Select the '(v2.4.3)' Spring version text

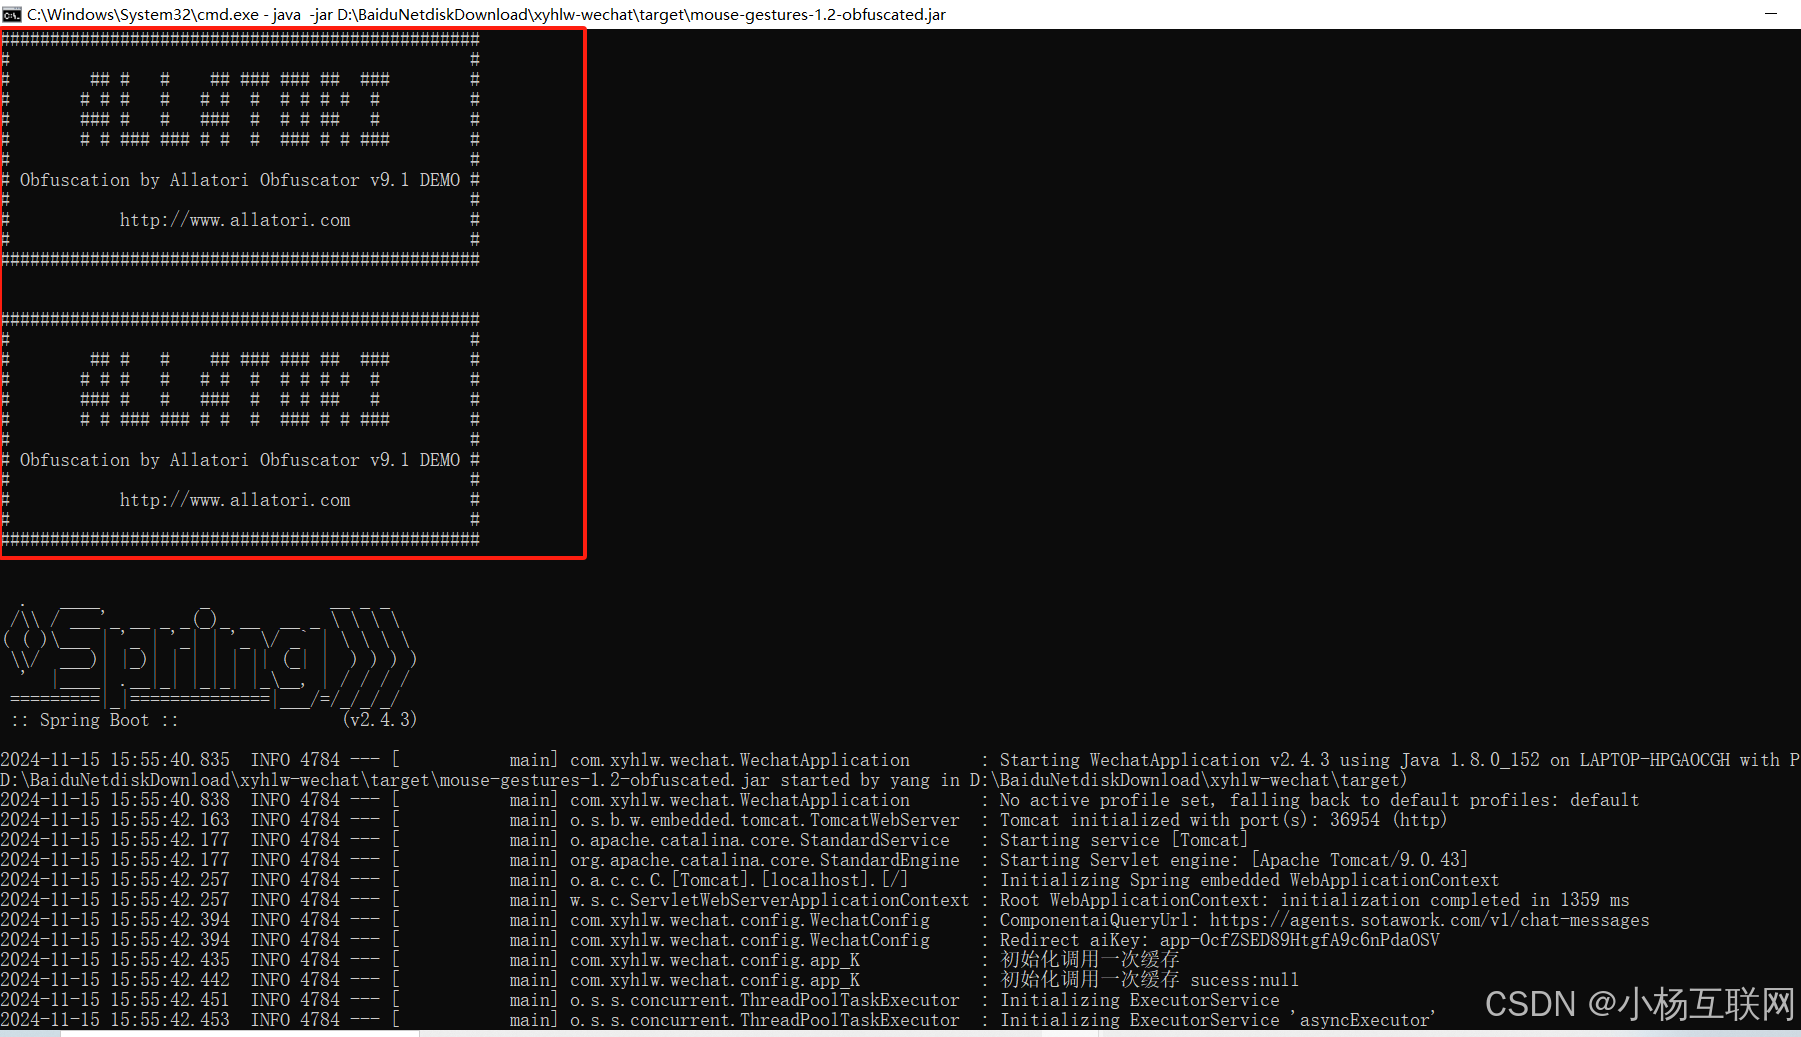(379, 720)
